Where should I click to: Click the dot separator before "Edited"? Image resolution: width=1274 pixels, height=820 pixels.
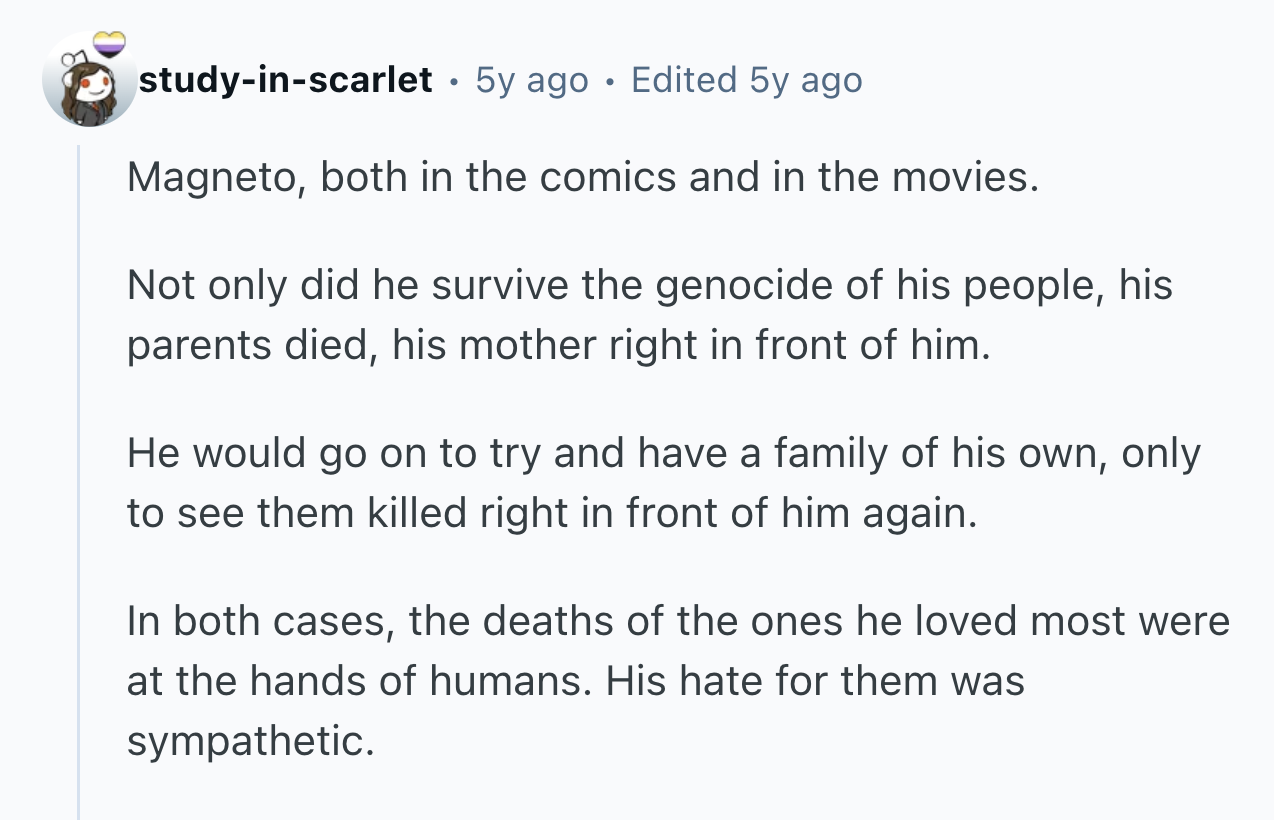click(610, 80)
